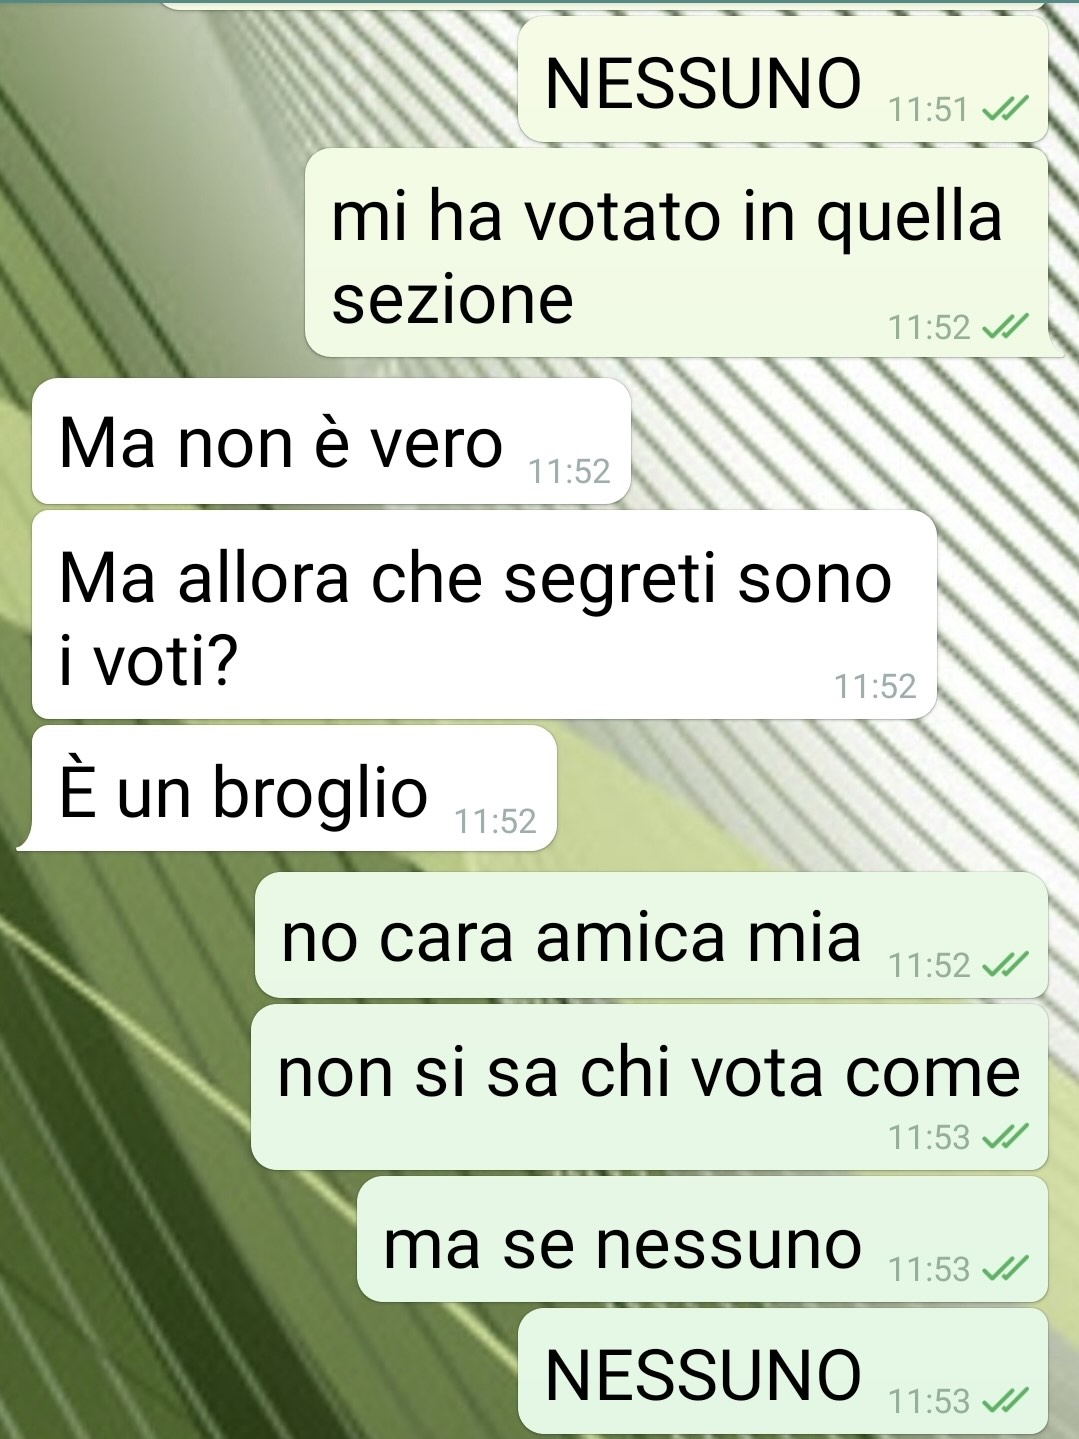Select the 'Ma non è vero' message
The image size is (1079, 1439).
331,441
